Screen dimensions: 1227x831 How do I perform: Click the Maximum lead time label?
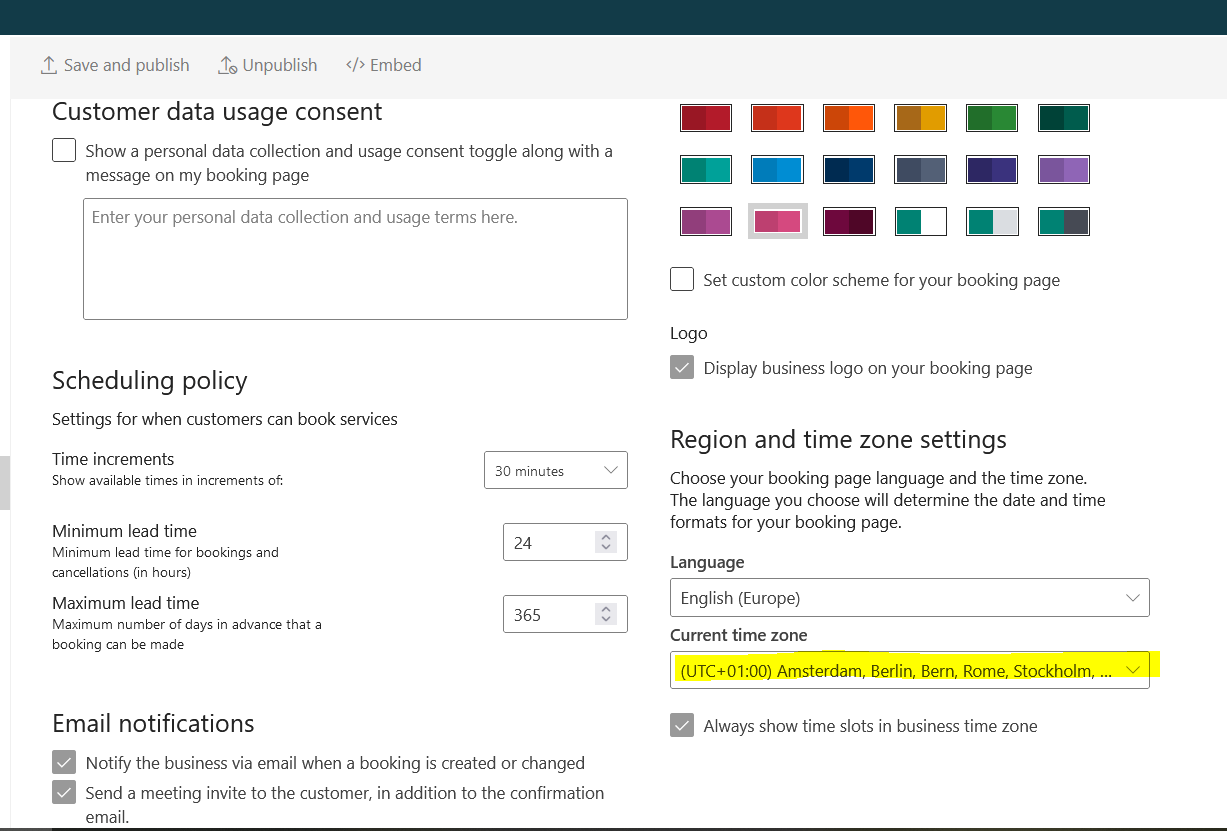pos(126,603)
